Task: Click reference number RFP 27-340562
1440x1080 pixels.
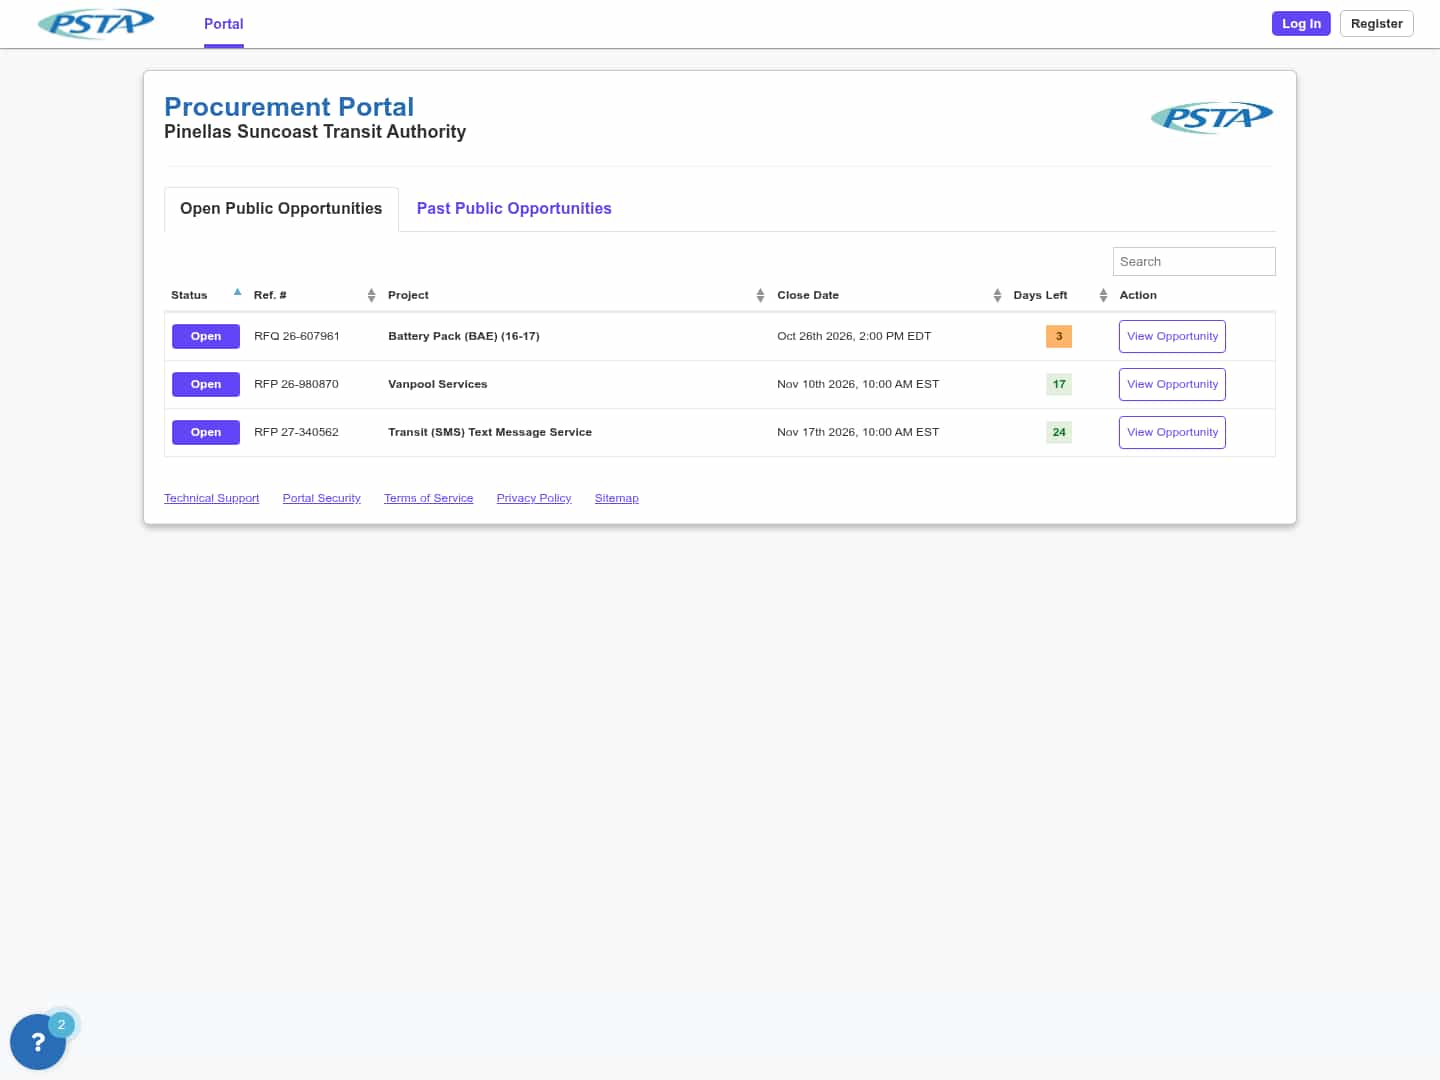Action: click(296, 432)
